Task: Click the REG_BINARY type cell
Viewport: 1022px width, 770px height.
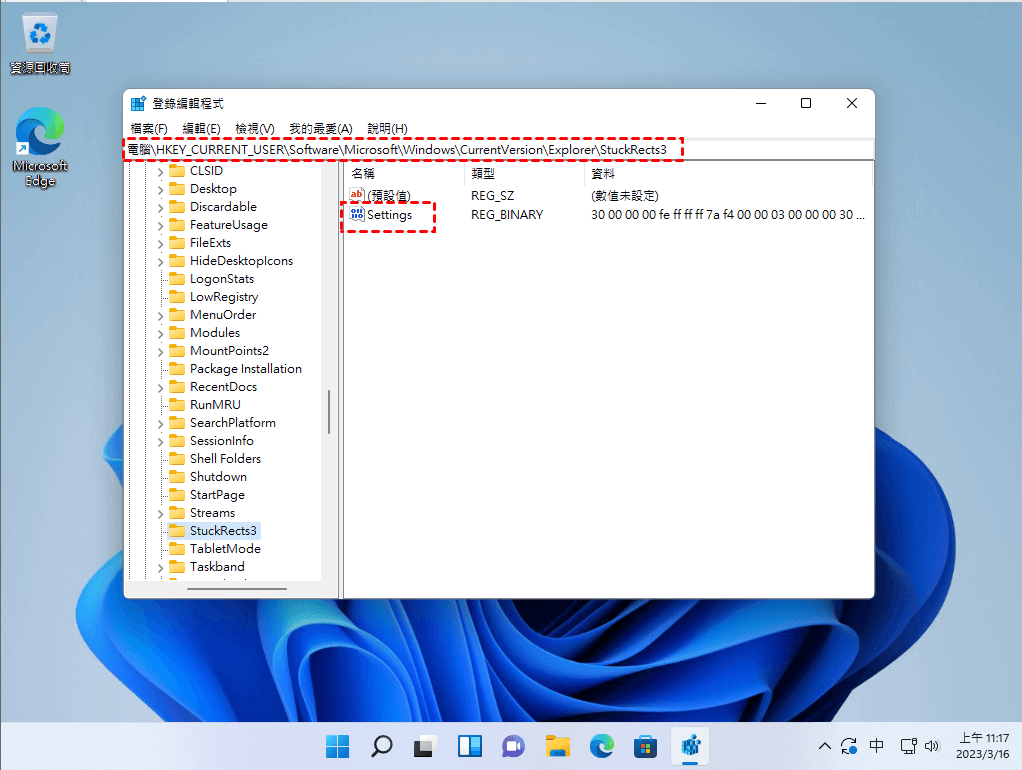Action: (507, 215)
